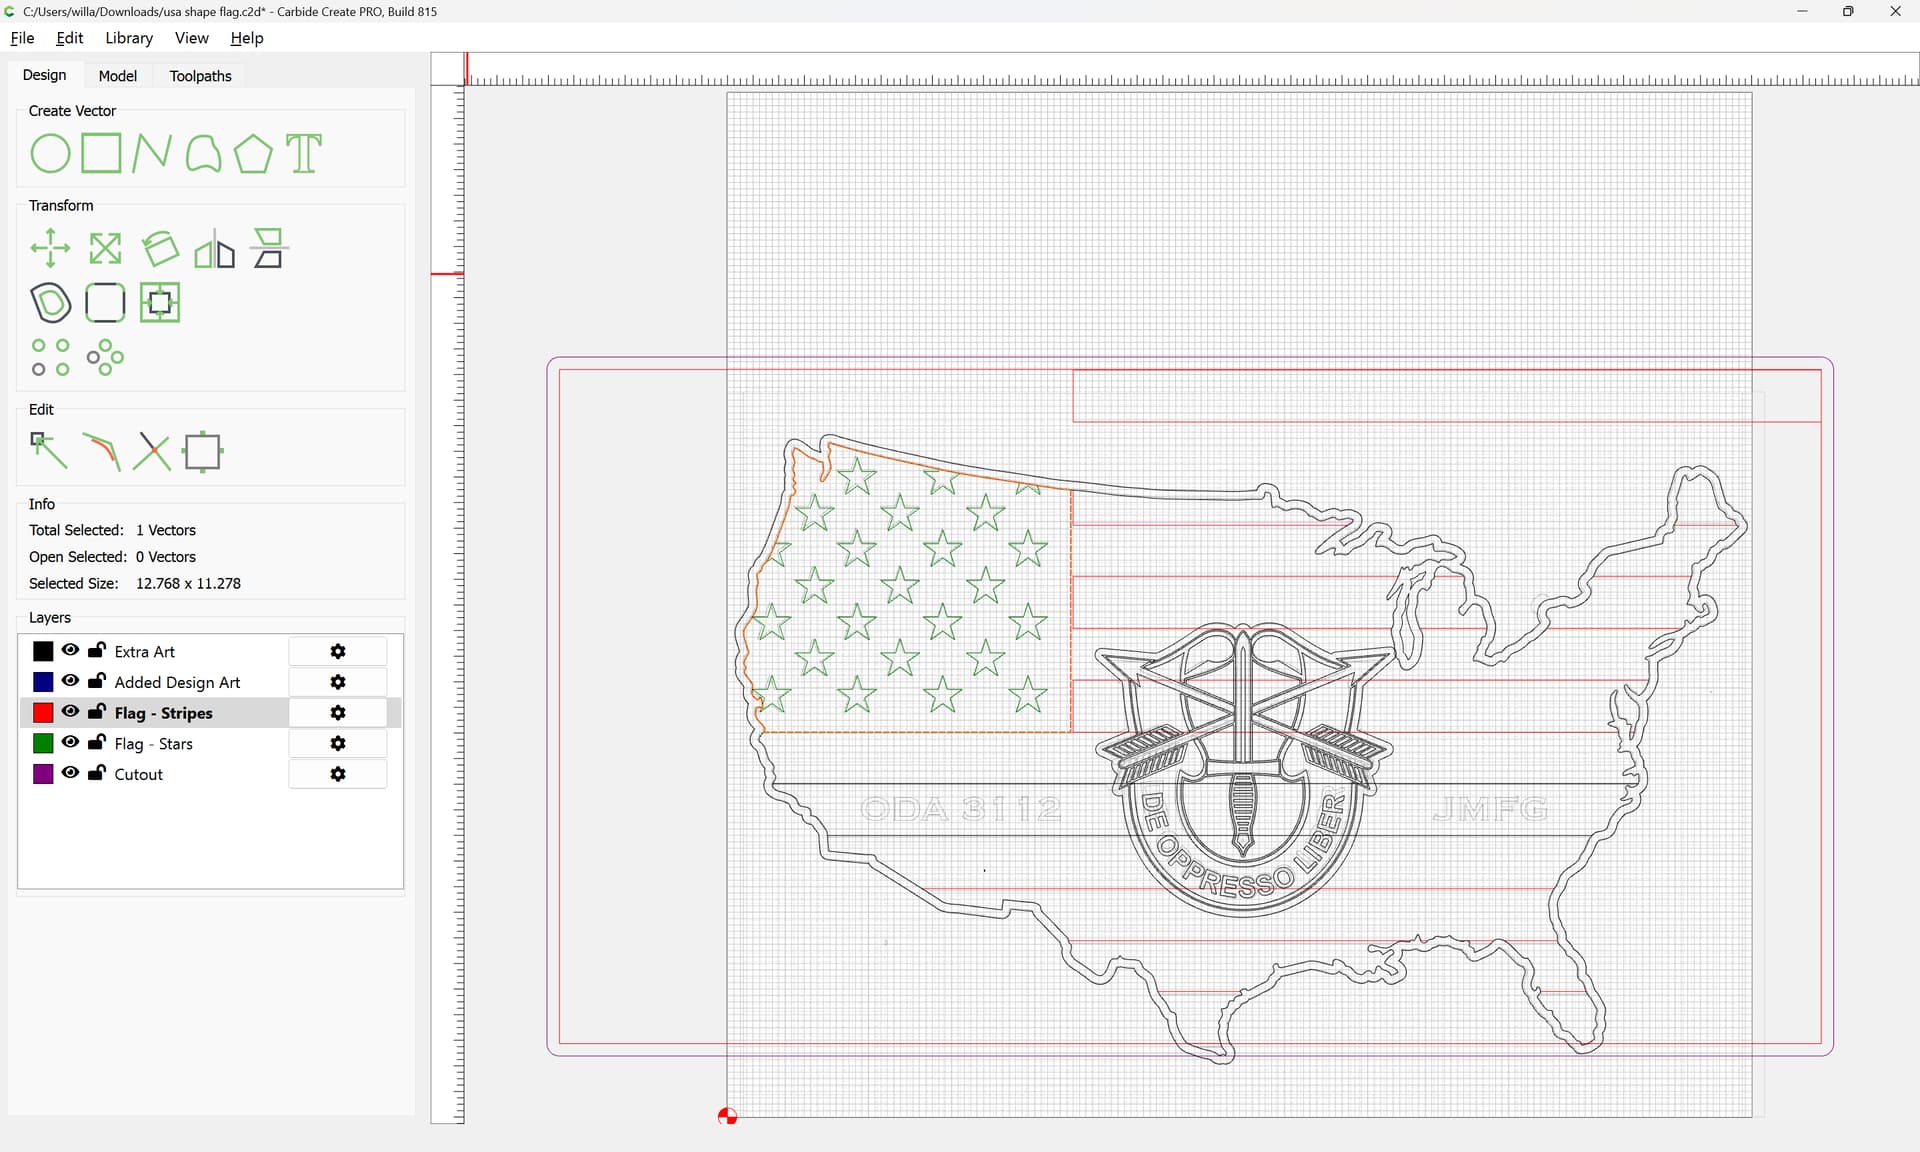Open the Library menu
The width and height of the screenshot is (1920, 1152).
click(x=129, y=38)
